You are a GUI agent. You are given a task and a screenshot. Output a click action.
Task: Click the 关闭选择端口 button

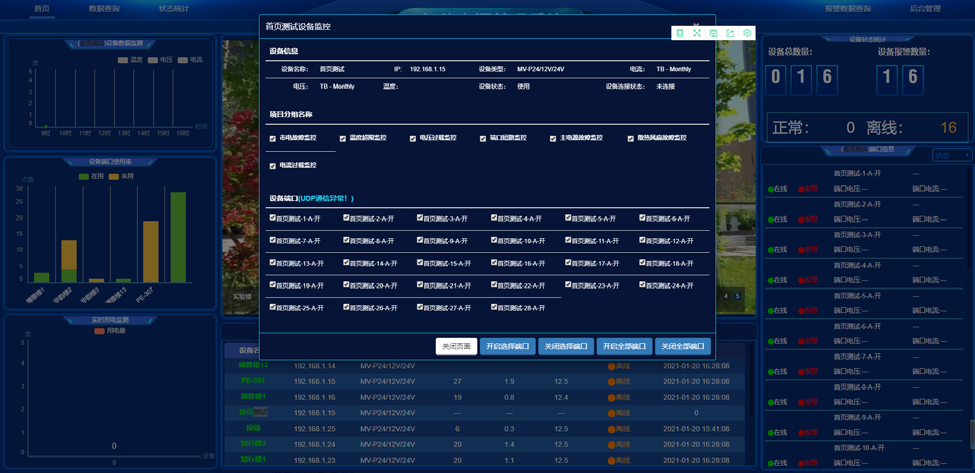coord(566,347)
